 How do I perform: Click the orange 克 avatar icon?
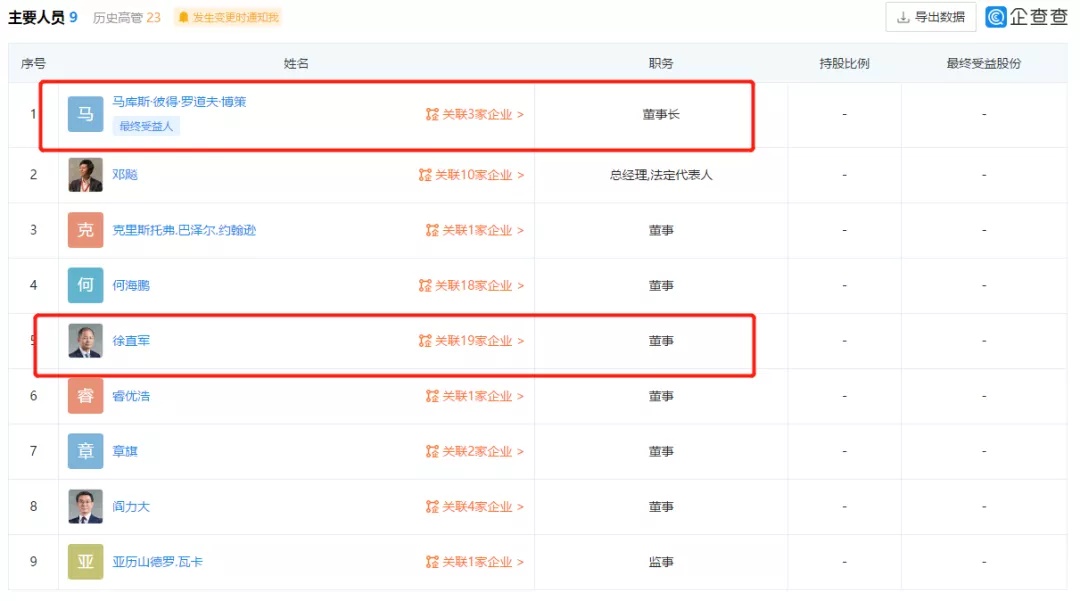[x=85, y=230]
